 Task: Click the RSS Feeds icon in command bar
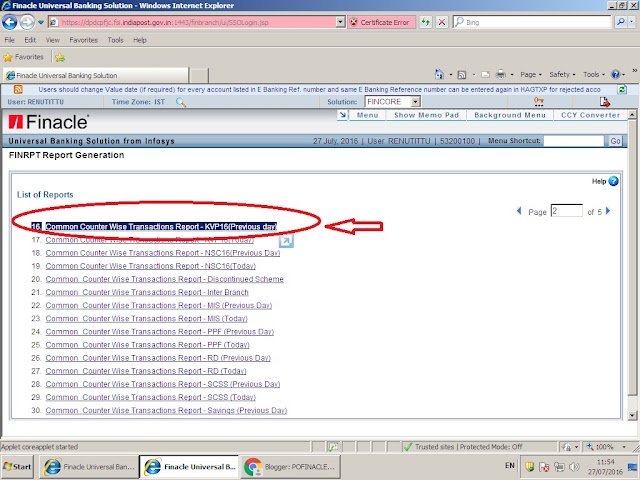(x=462, y=75)
